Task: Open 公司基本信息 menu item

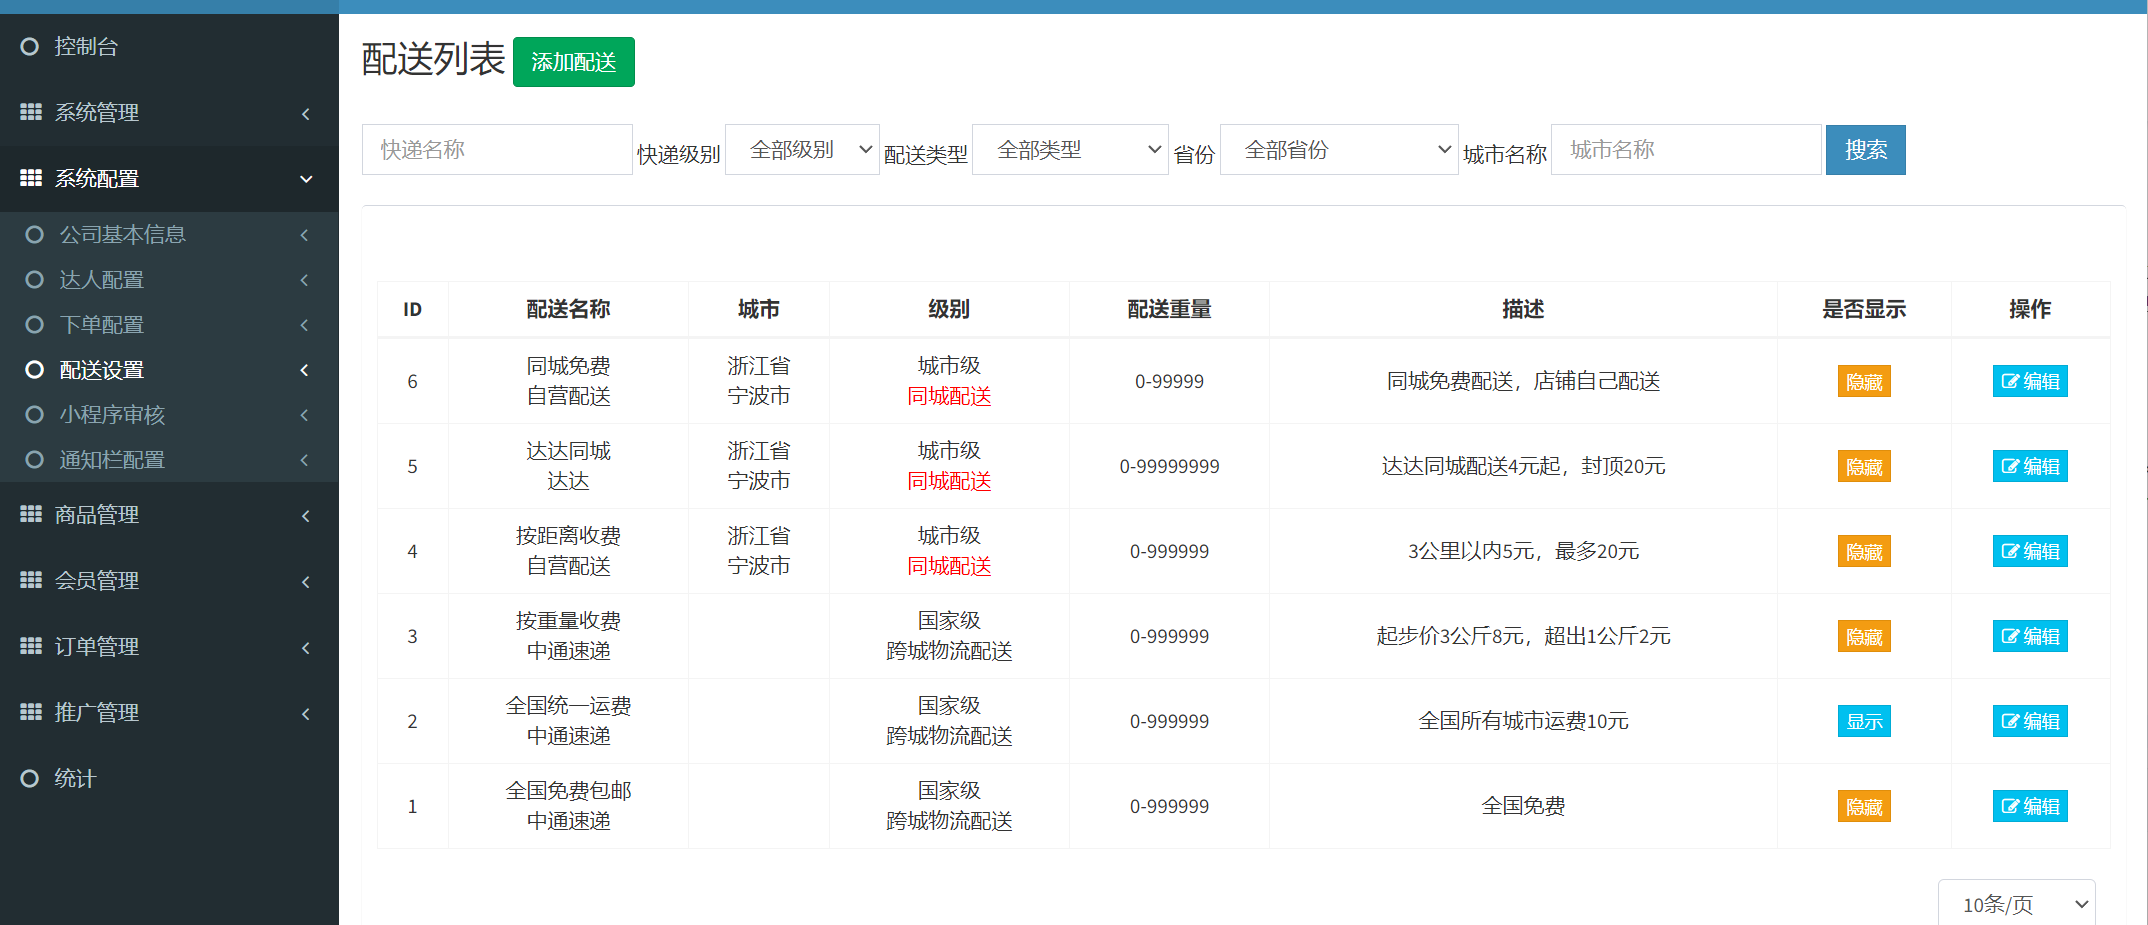Action: pyautogui.click(x=123, y=235)
